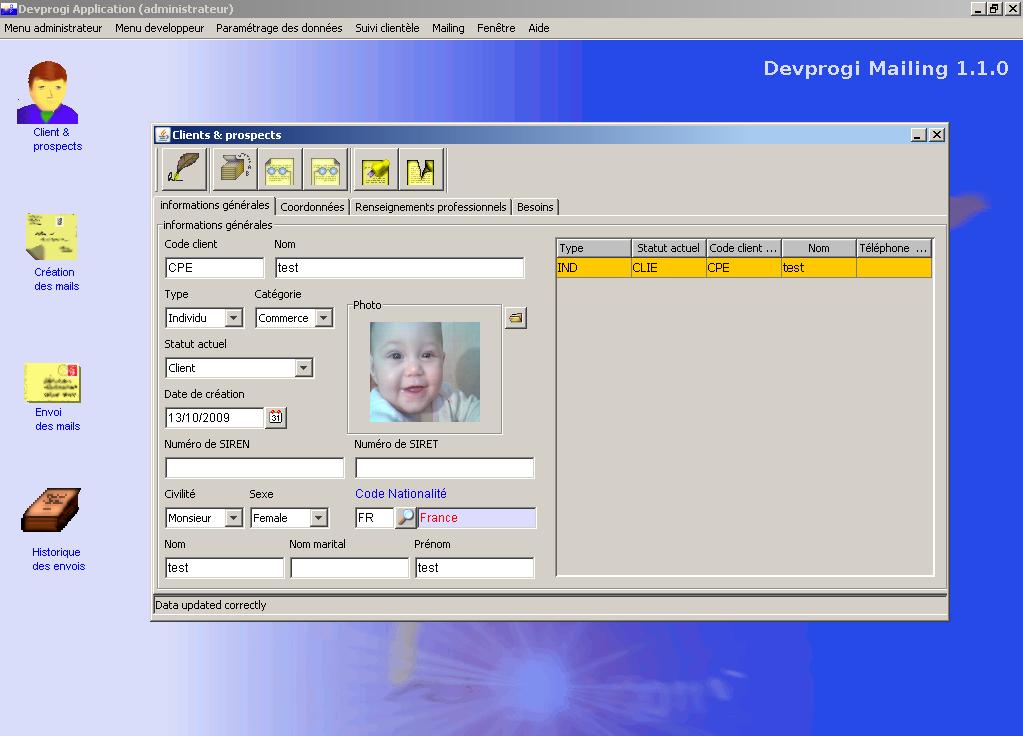This screenshot has height=736, width=1023.
Task: Click the Numéro de SIREN field
Action: pos(254,468)
